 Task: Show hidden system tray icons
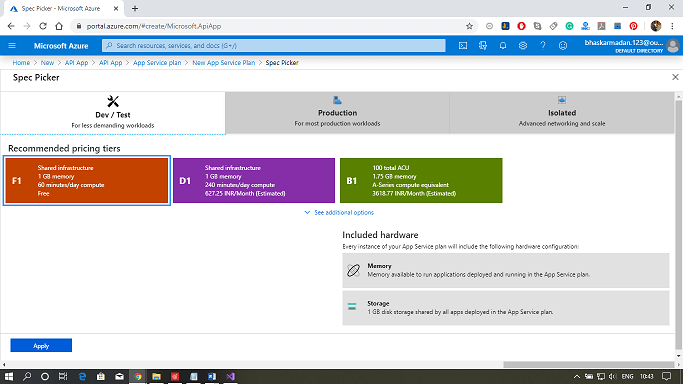pos(577,377)
